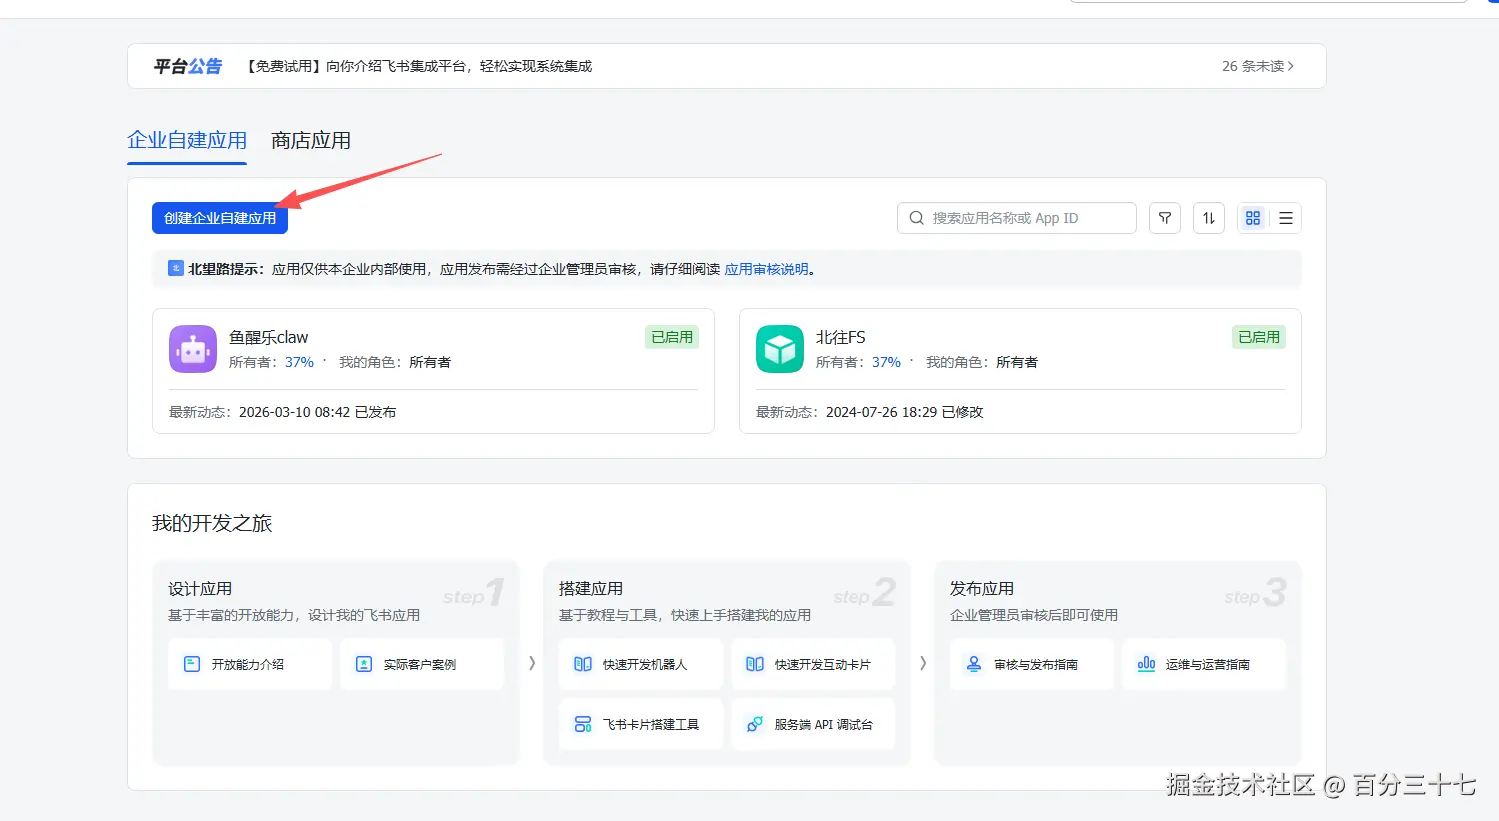This screenshot has height=821, width=1499.
Task: Open the 快速开发互动卡片 card
Action: 813,664
